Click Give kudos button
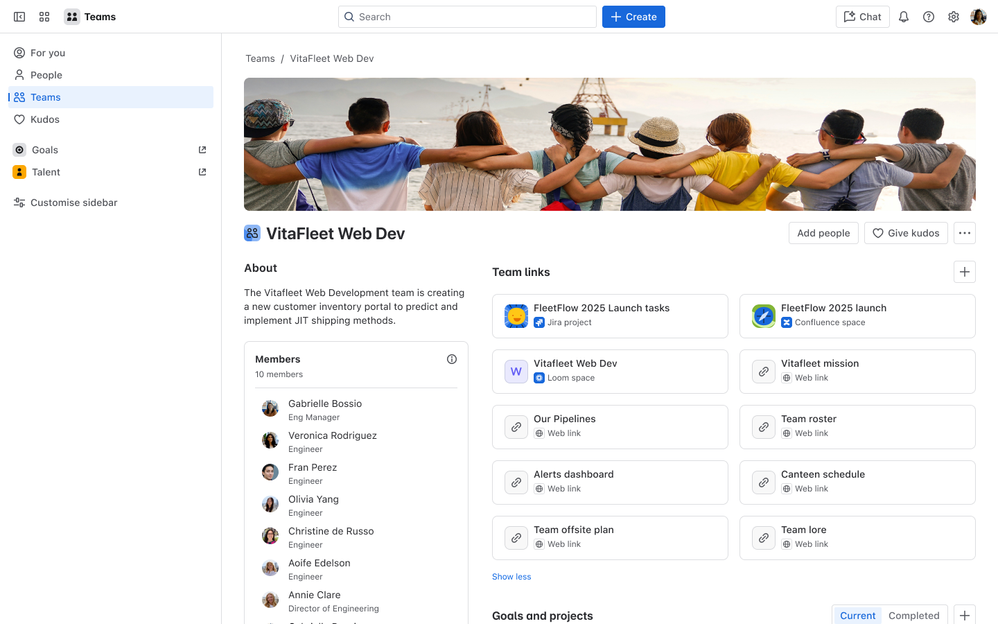Viewport: 998px width, 624px height. [906, 233]
